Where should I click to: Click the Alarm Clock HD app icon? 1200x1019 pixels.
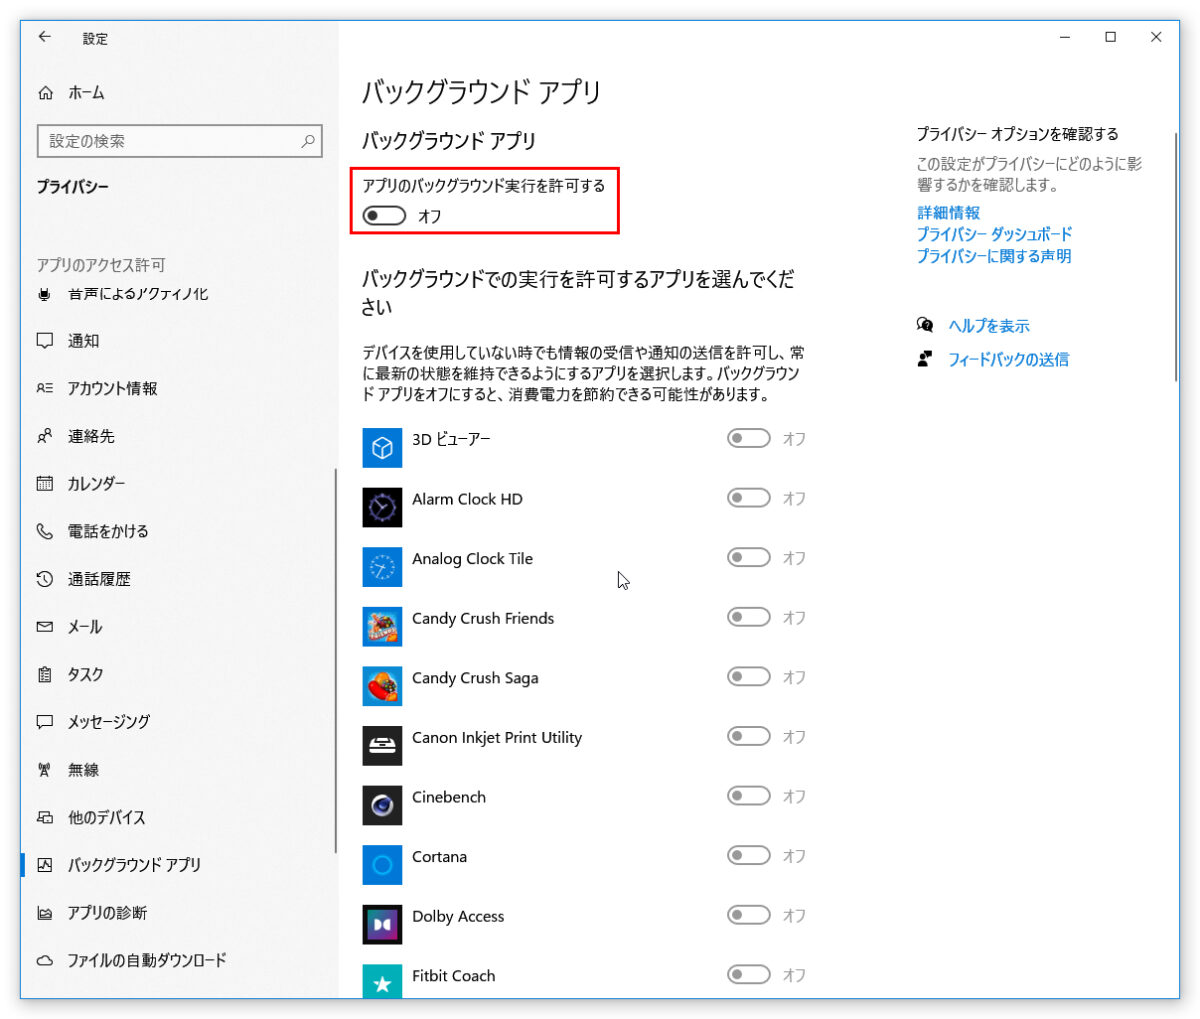point(382,508)
